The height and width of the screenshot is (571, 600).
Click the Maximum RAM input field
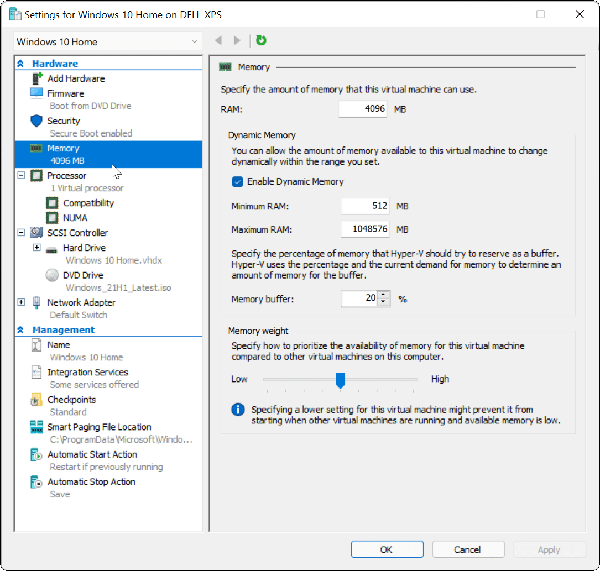coord(365,229)
